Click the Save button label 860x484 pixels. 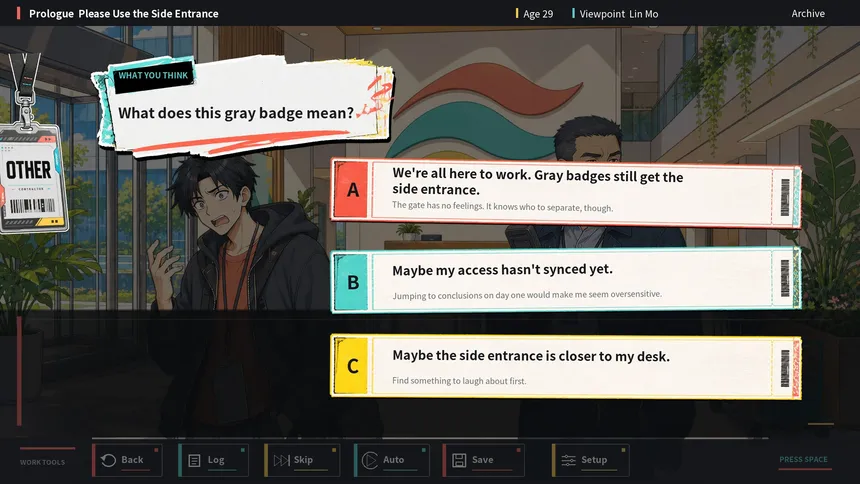pos(482,460)
